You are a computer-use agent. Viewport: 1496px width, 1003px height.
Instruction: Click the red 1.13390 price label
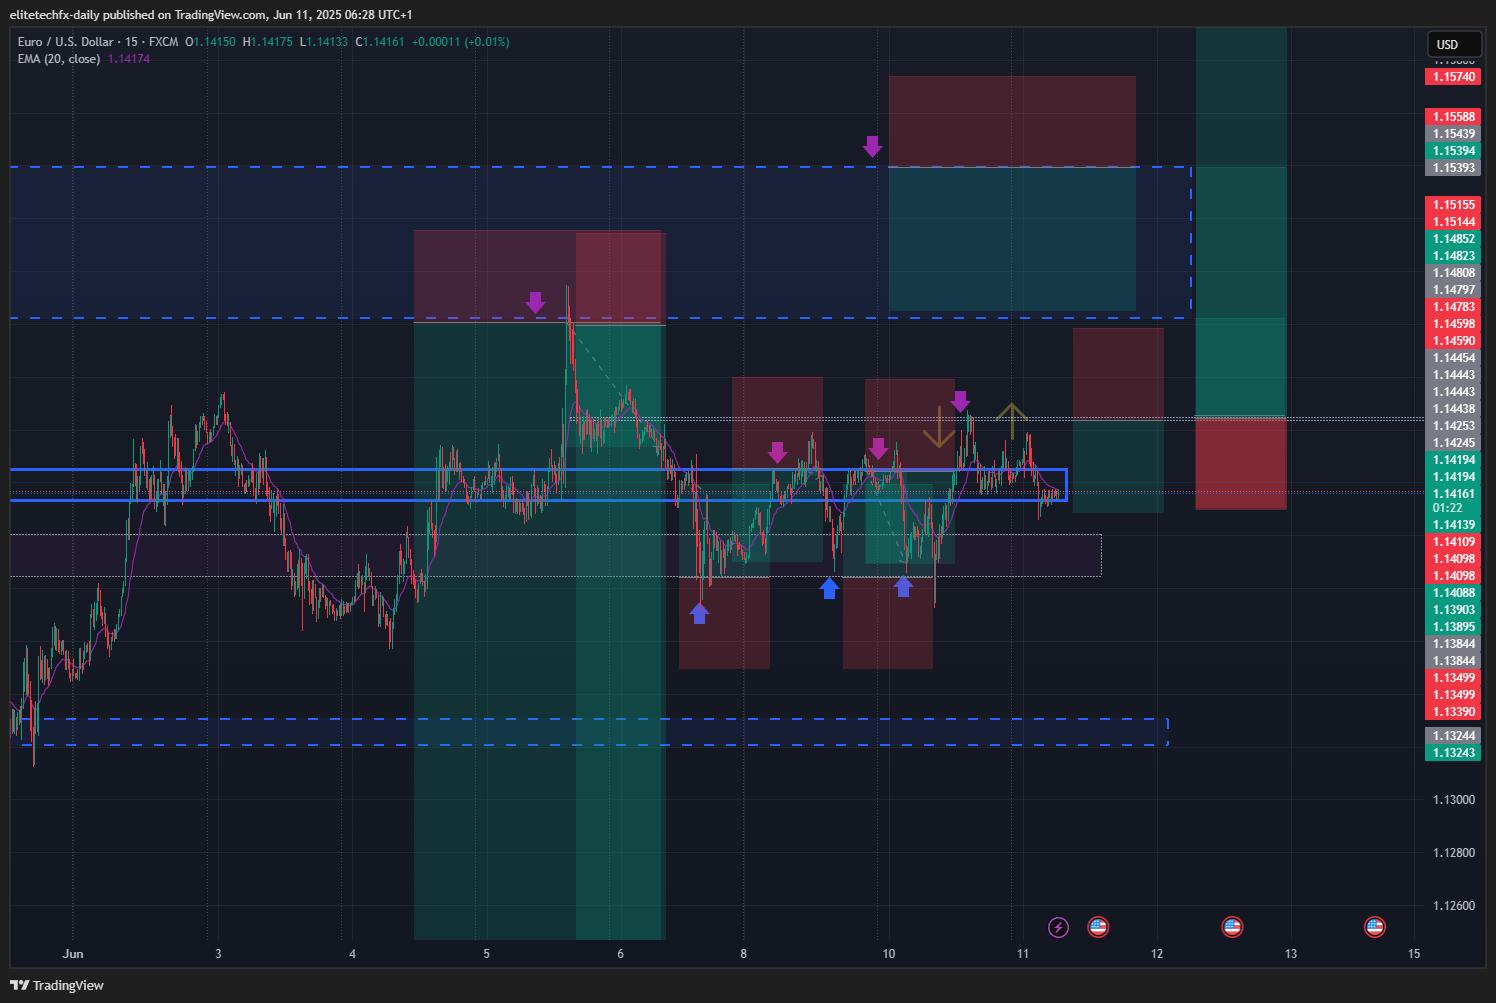click(x=1453, y=712)
